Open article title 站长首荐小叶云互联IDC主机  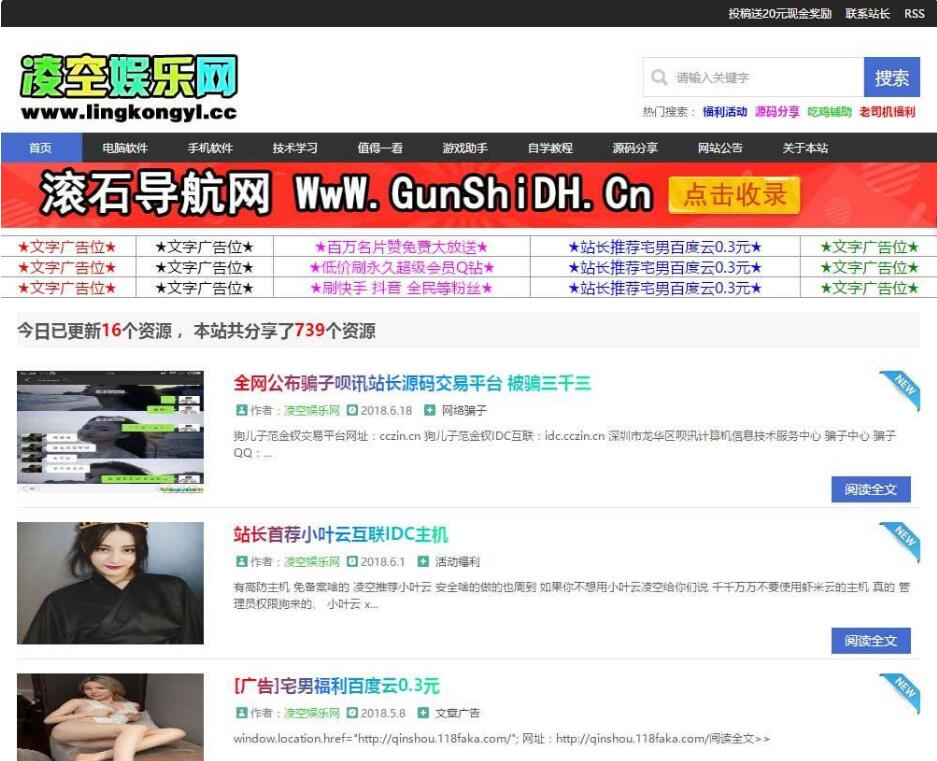pyautogui.click(x=341, y=534)
